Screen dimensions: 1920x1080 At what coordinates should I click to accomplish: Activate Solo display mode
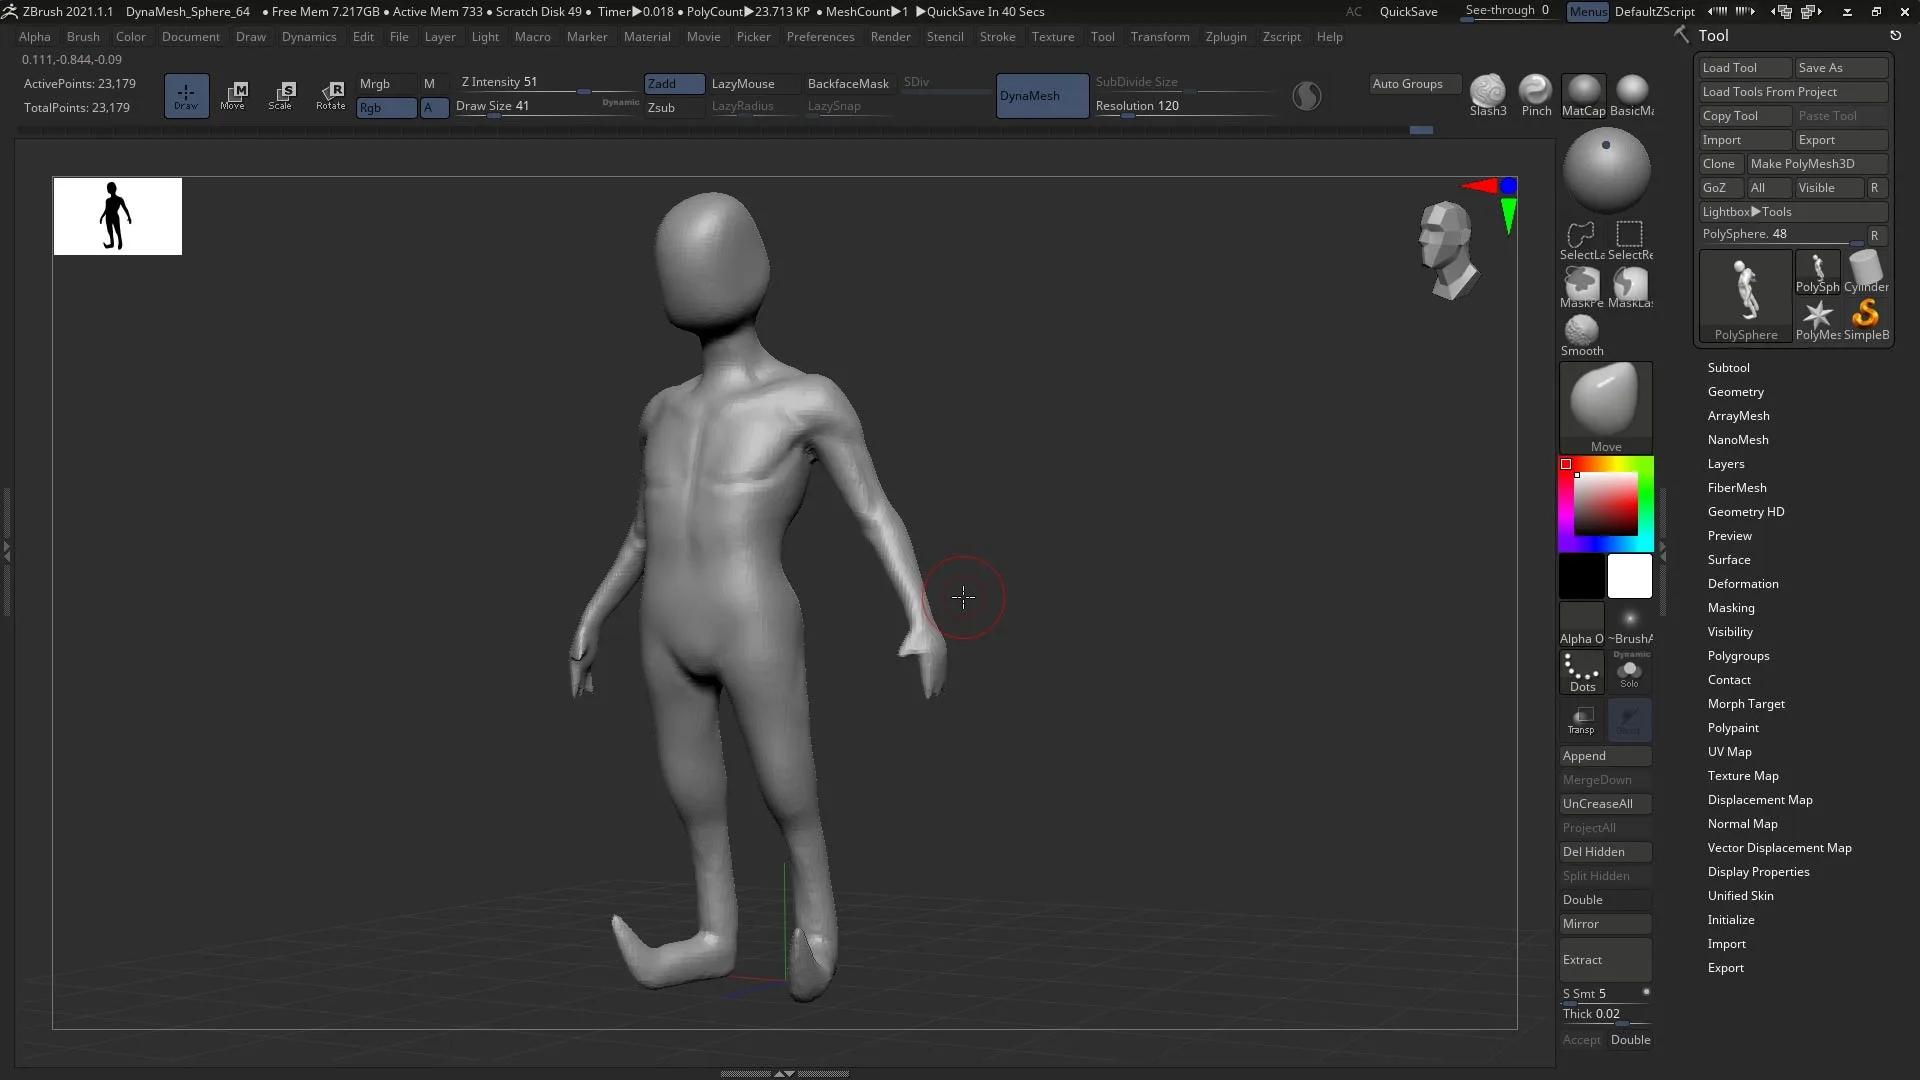coord(1630,672)
